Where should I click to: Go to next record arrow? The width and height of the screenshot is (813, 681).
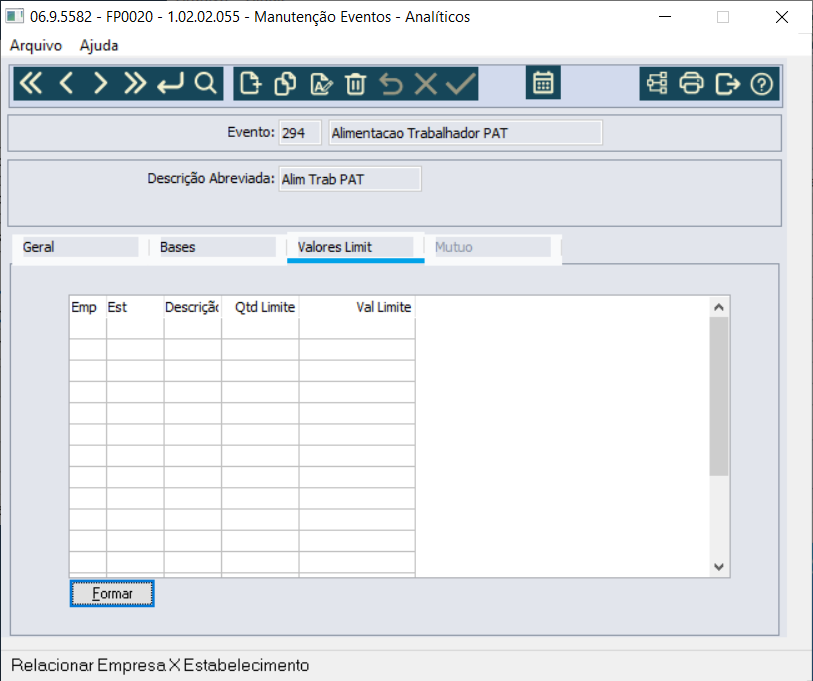[x=101, y=84]
